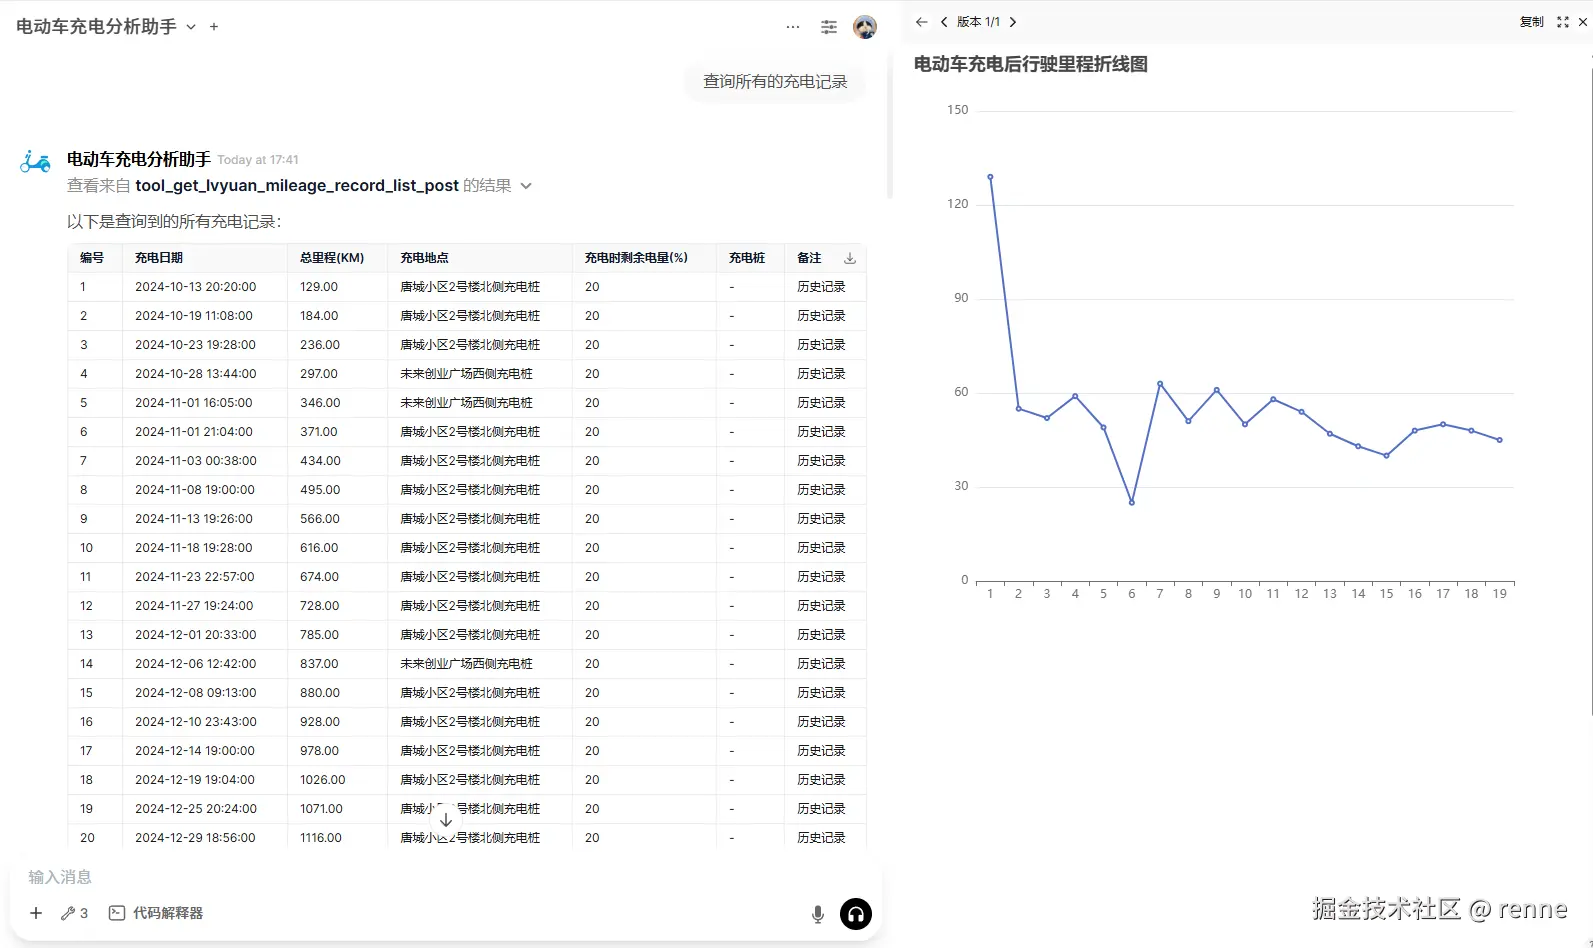Go to next version with right chevron

[1013, 22]
